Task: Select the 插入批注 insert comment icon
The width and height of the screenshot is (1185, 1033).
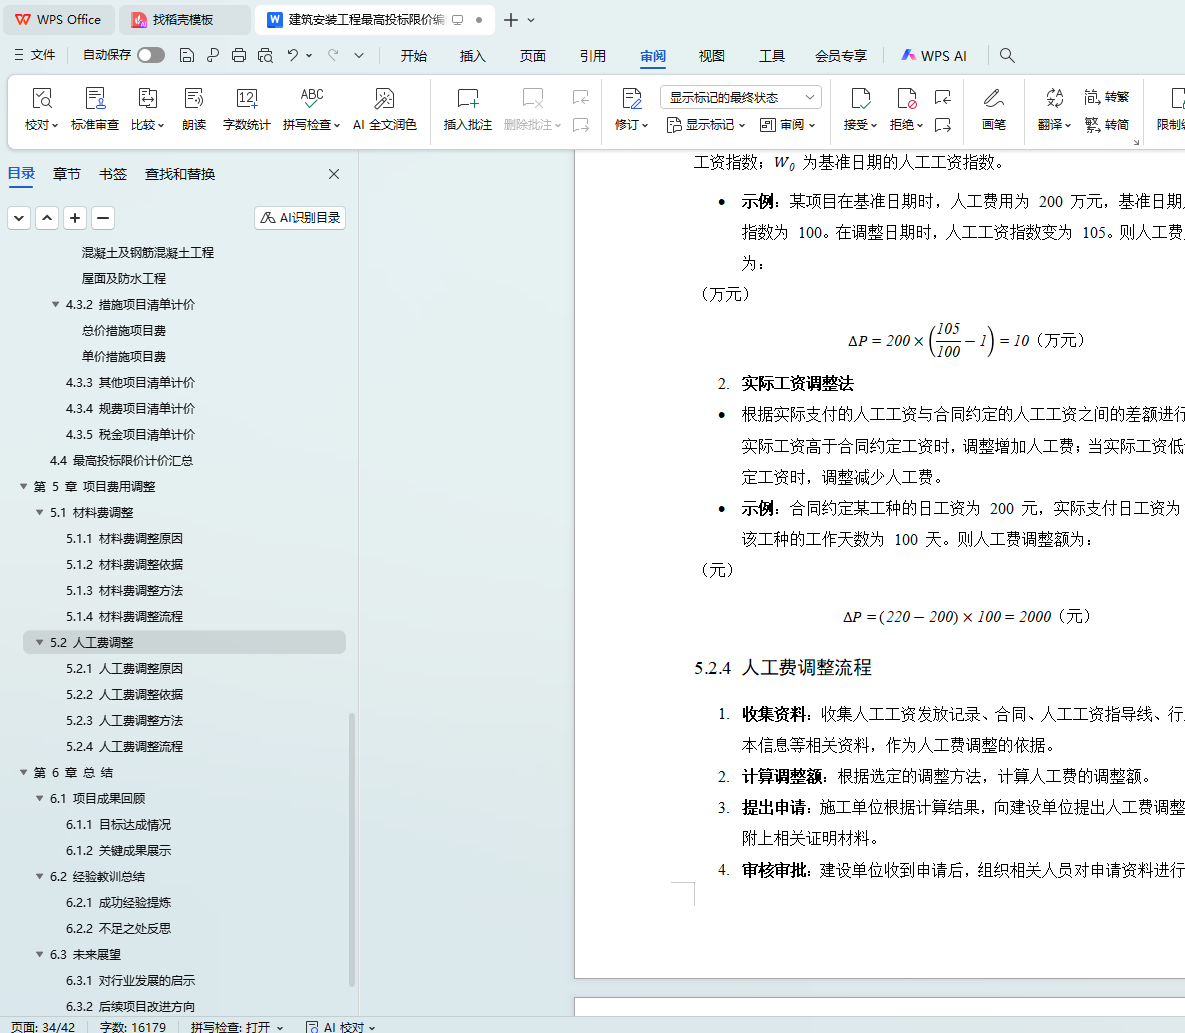Action: click(x=467, y=98)
